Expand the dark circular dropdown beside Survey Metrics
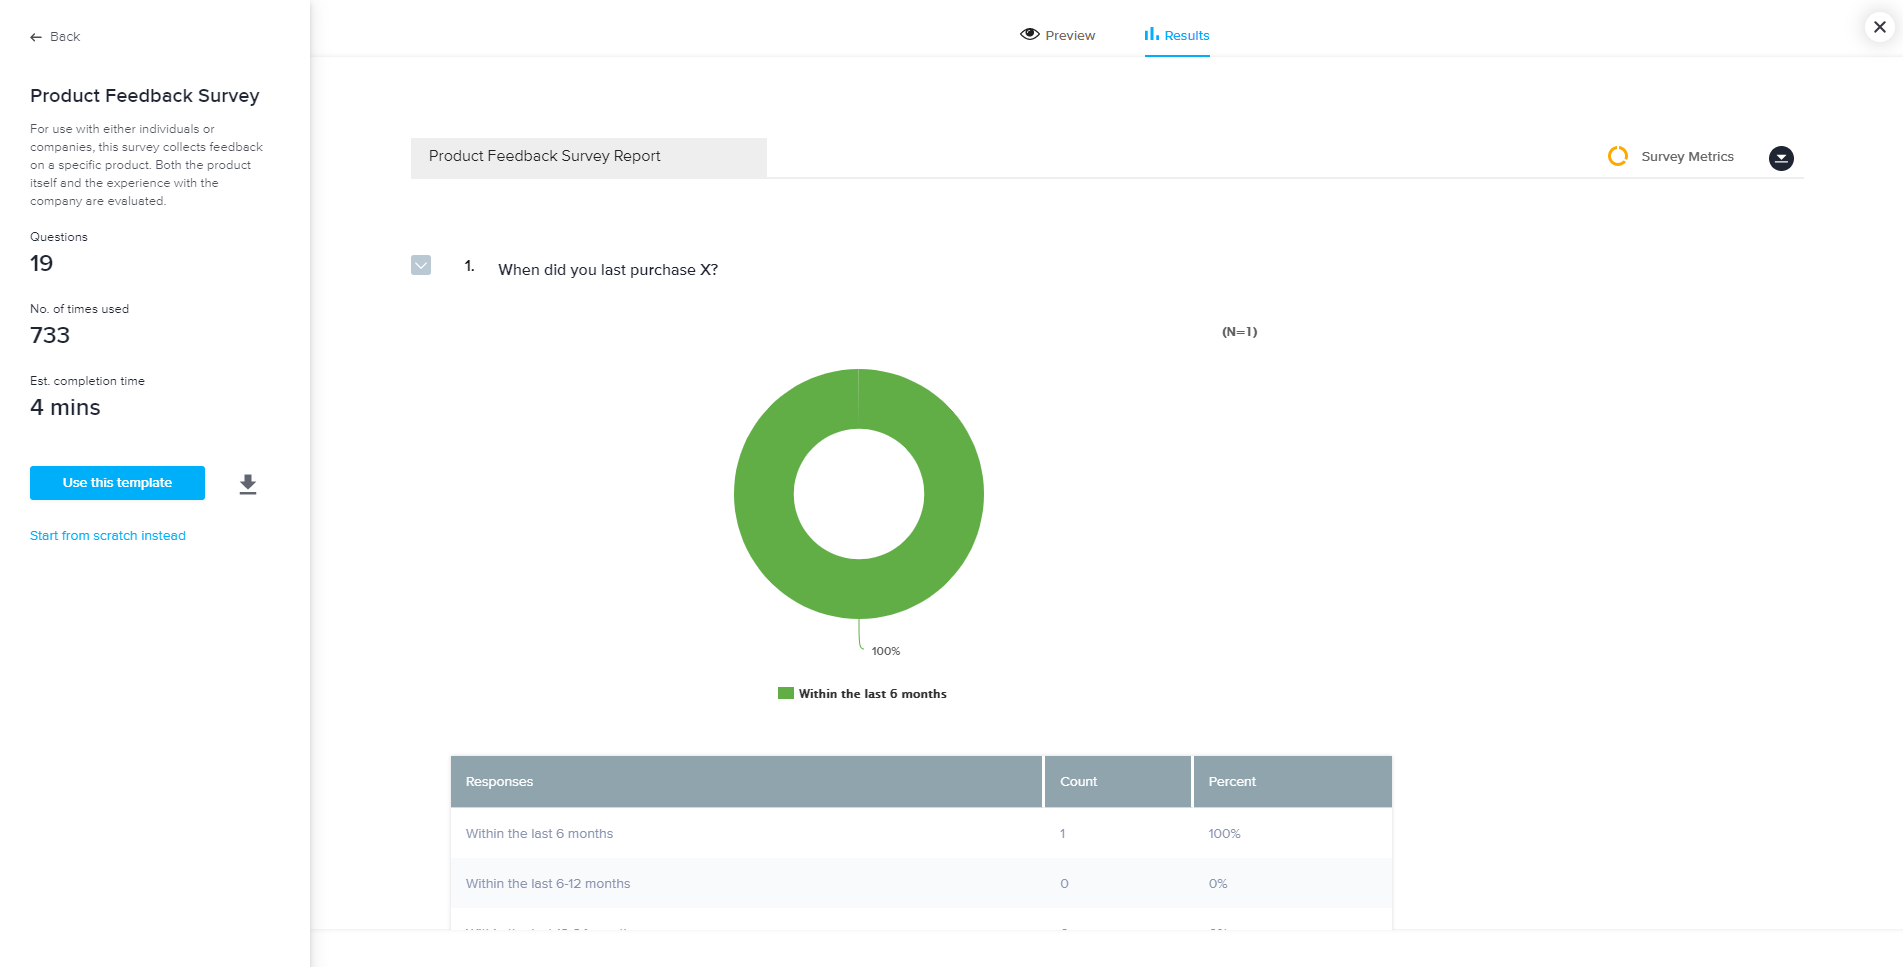Screen dimensions: 1903x967 [1780, 158]
